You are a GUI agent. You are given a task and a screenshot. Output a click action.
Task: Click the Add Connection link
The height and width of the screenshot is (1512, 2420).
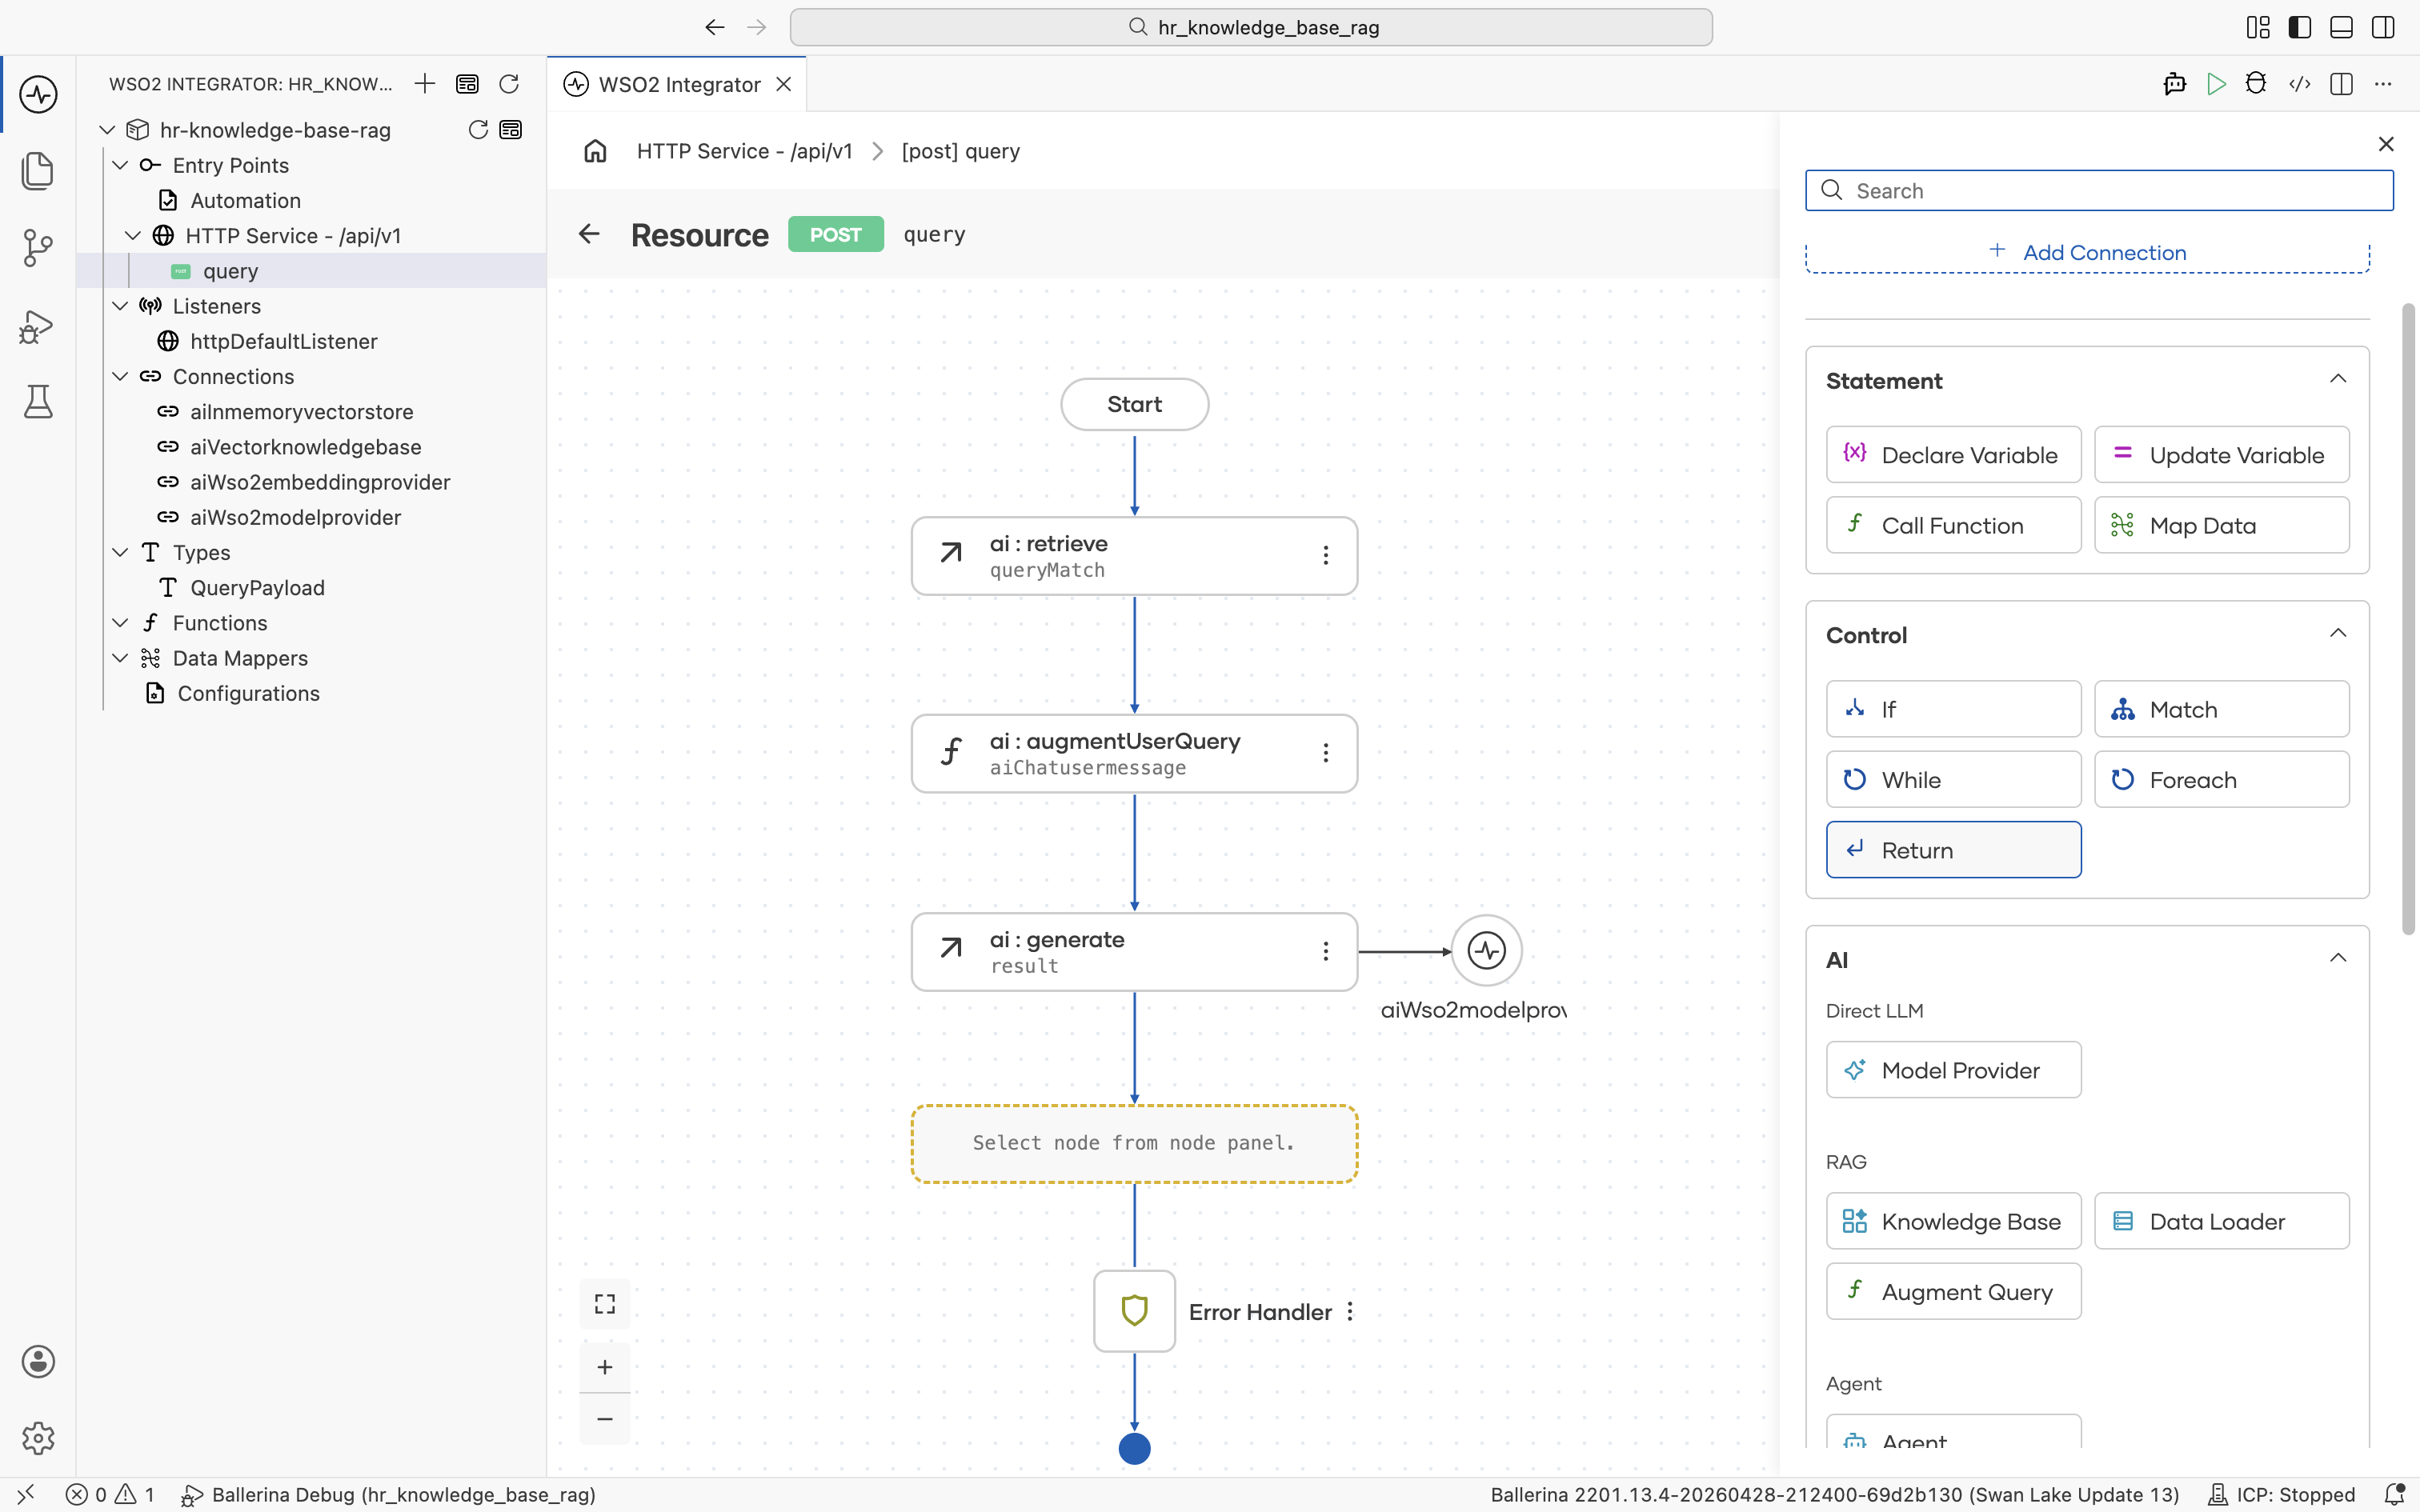tap(2088, 253)
